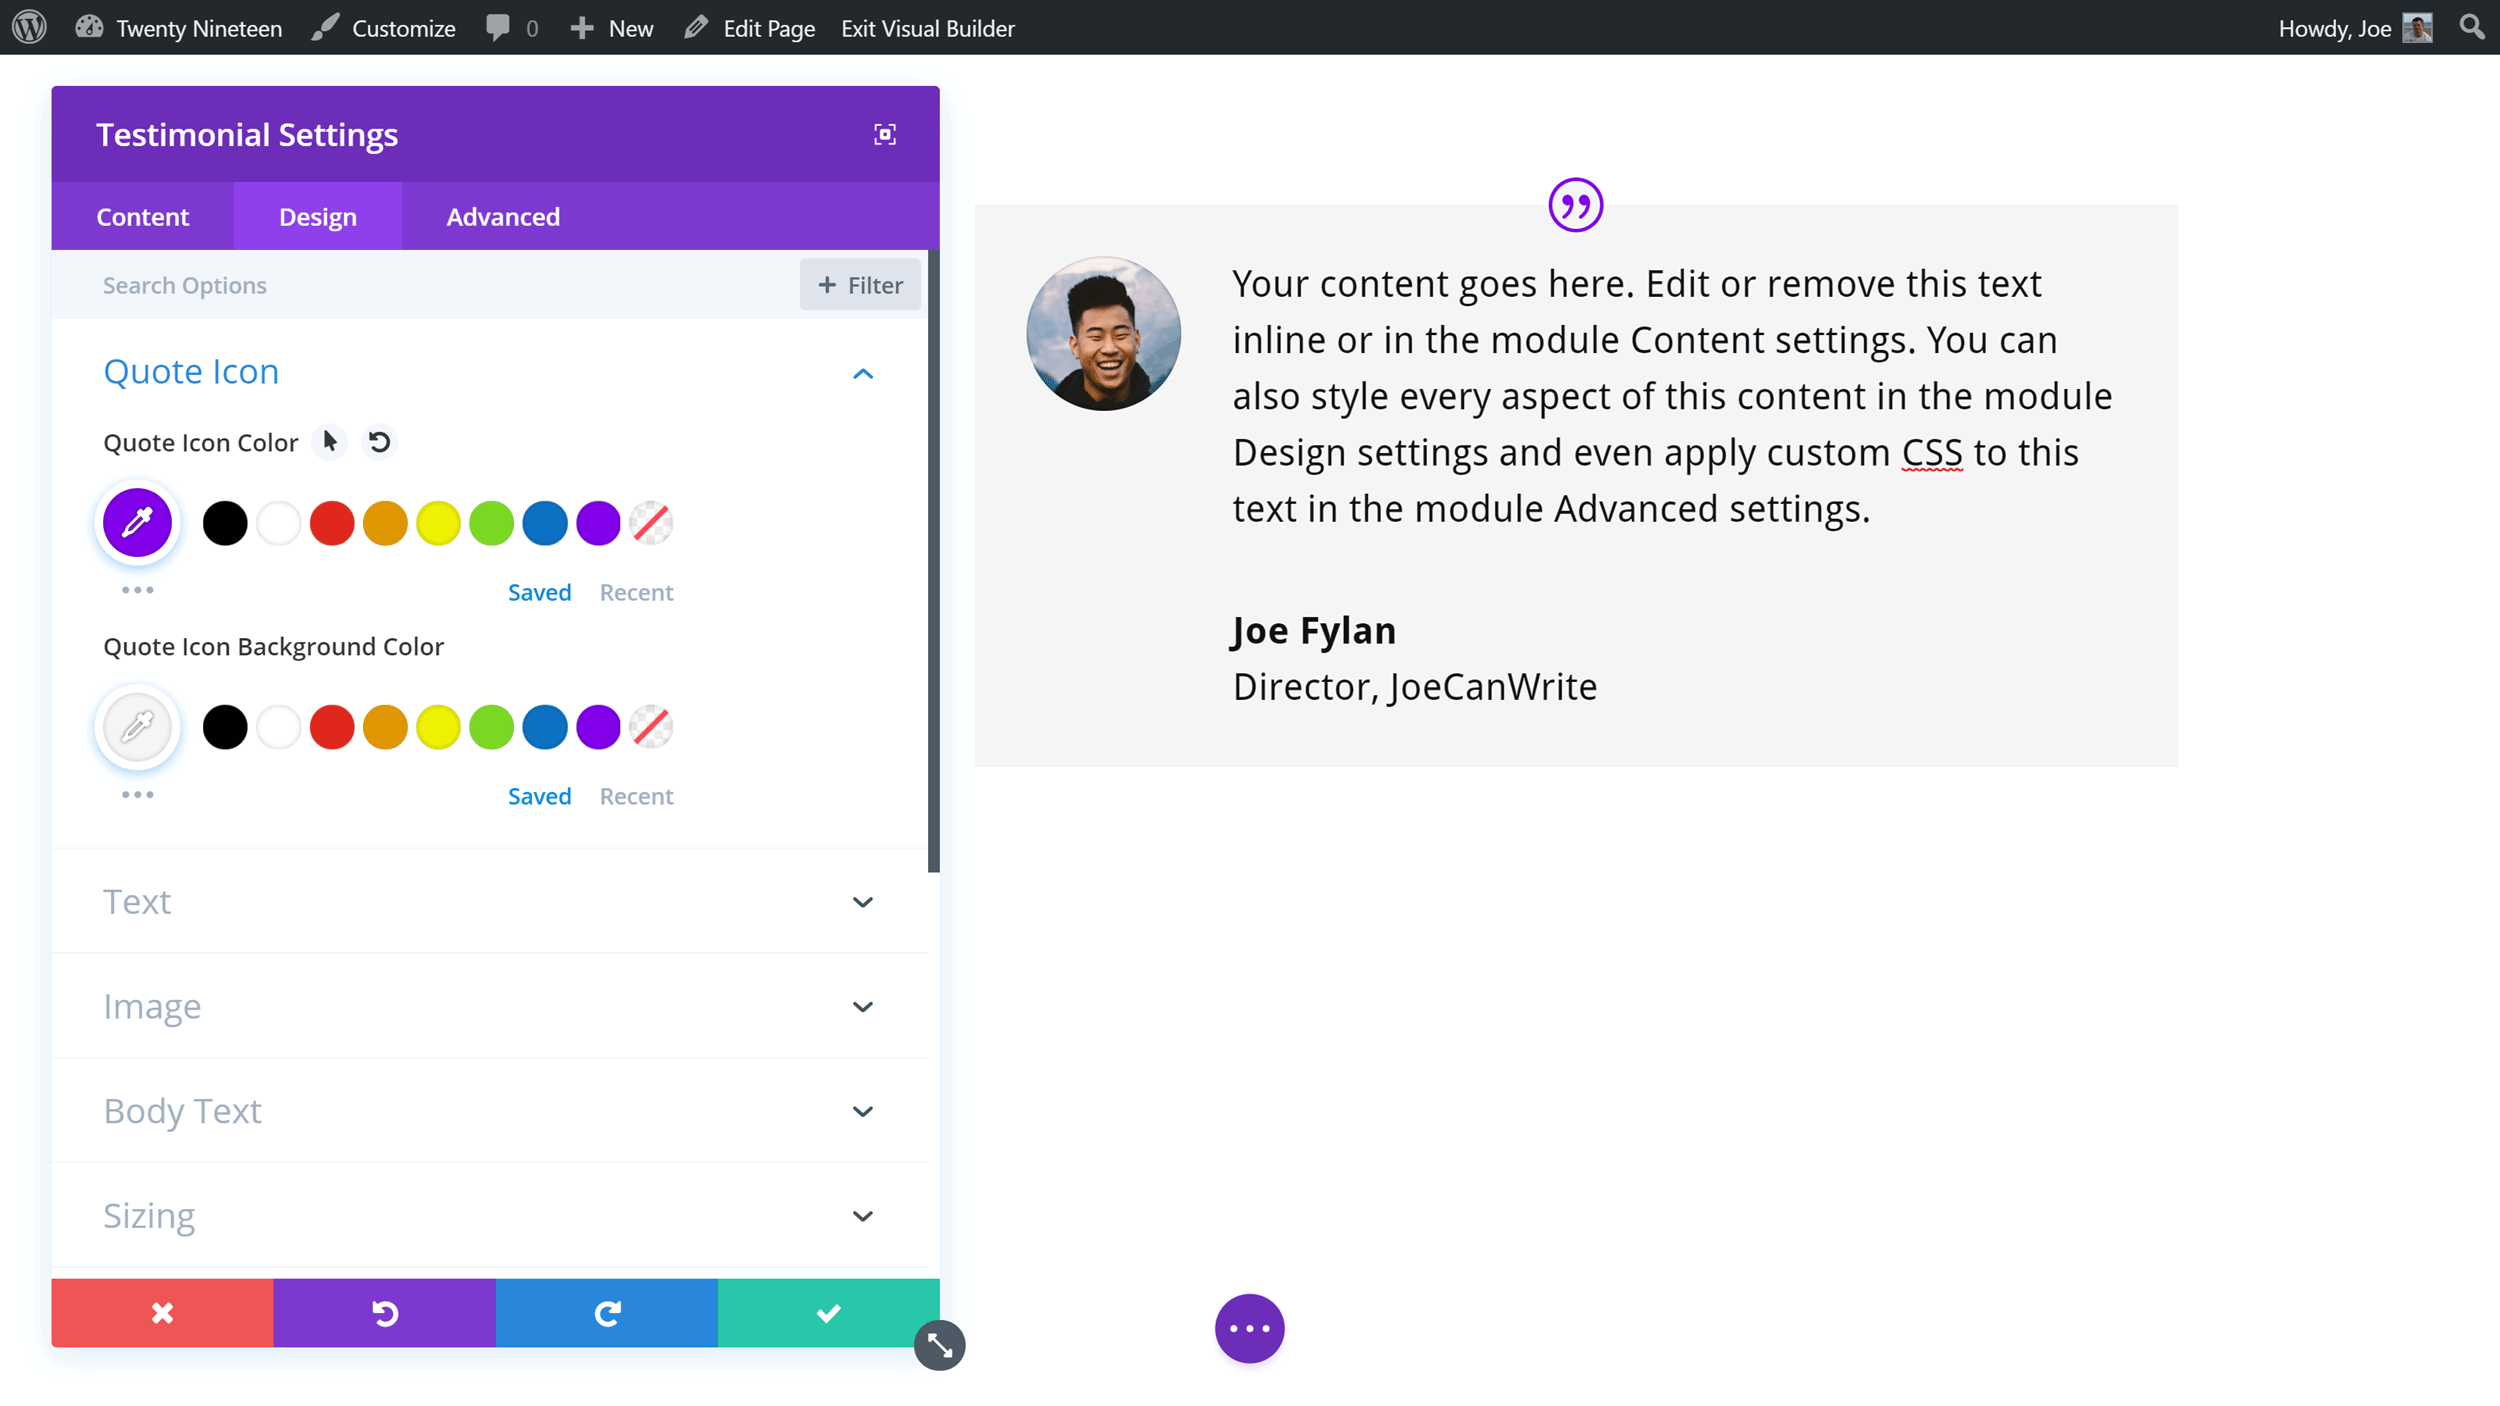Reset the Quote Icon Color setting
This screenshot has width=2500, height=1406.
pos(379,441)
